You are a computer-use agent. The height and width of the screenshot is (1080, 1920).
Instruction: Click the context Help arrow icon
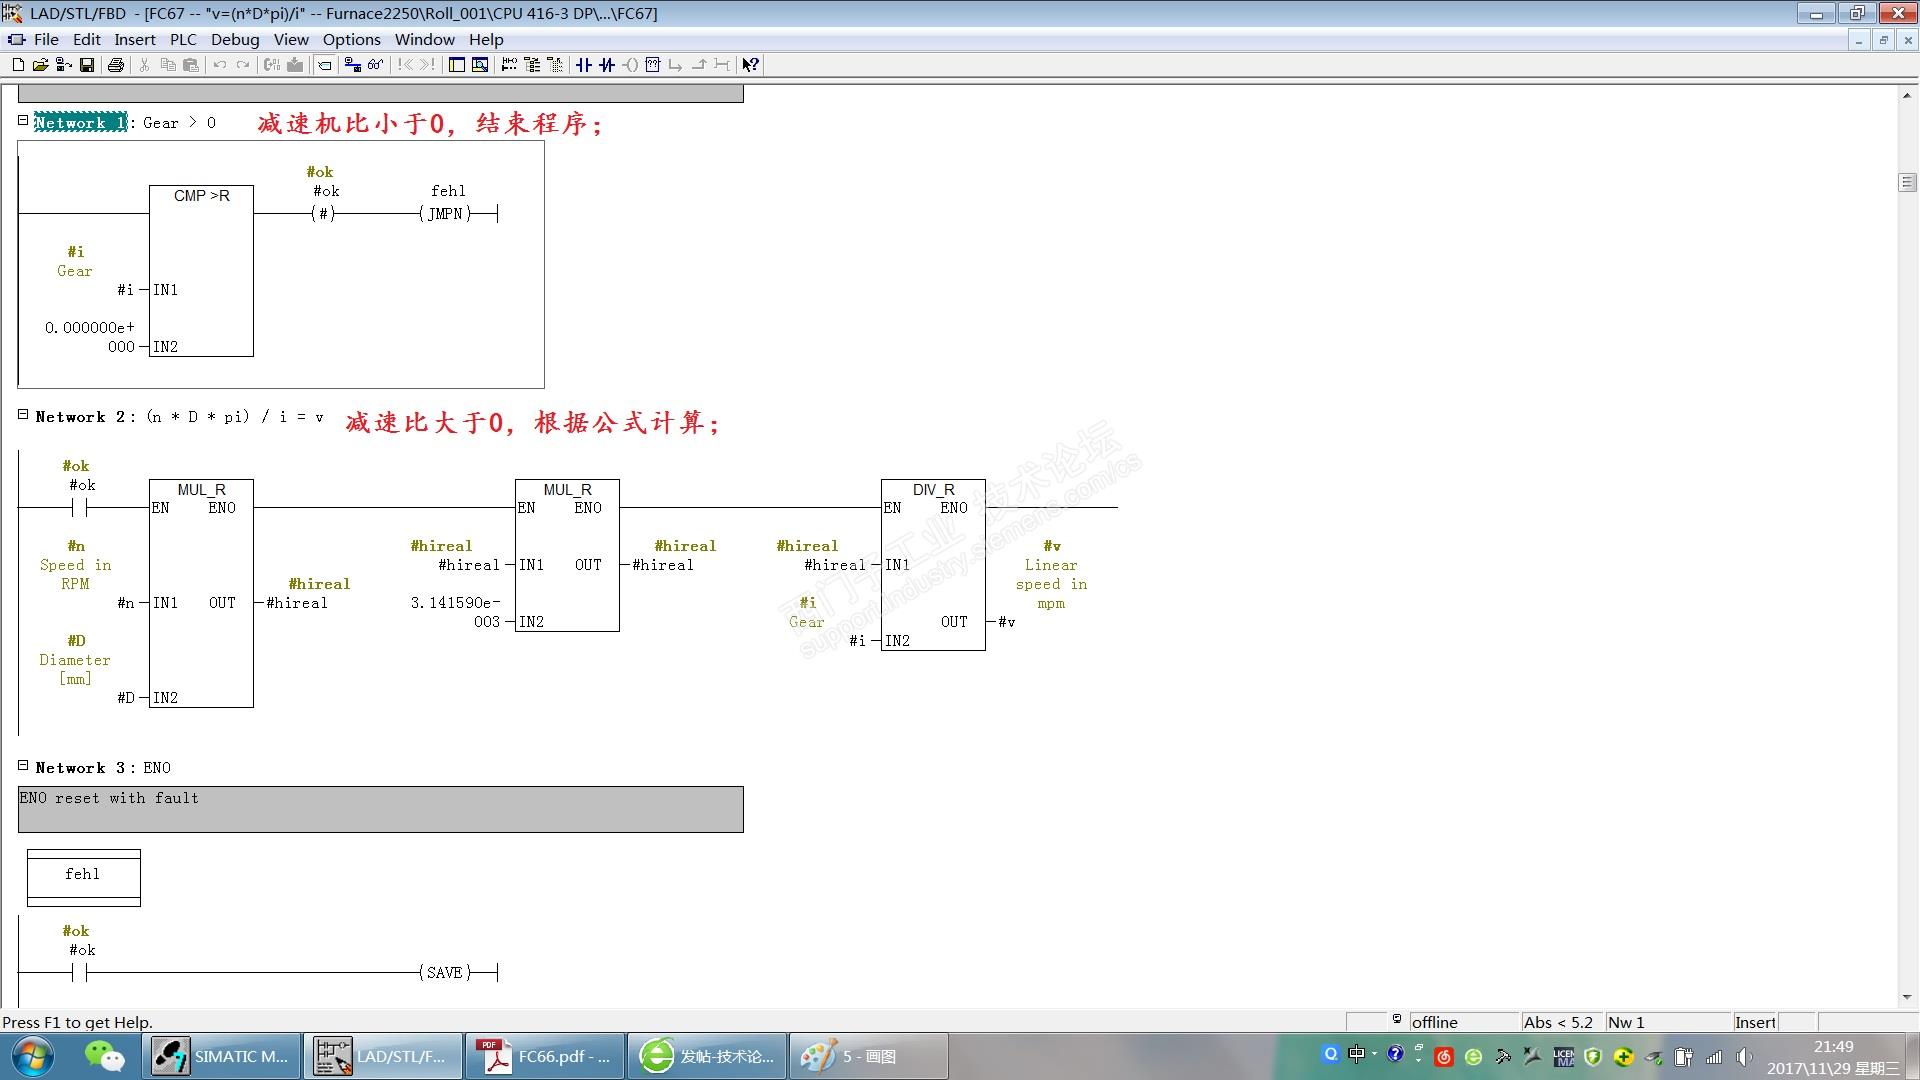click(750, 65)
